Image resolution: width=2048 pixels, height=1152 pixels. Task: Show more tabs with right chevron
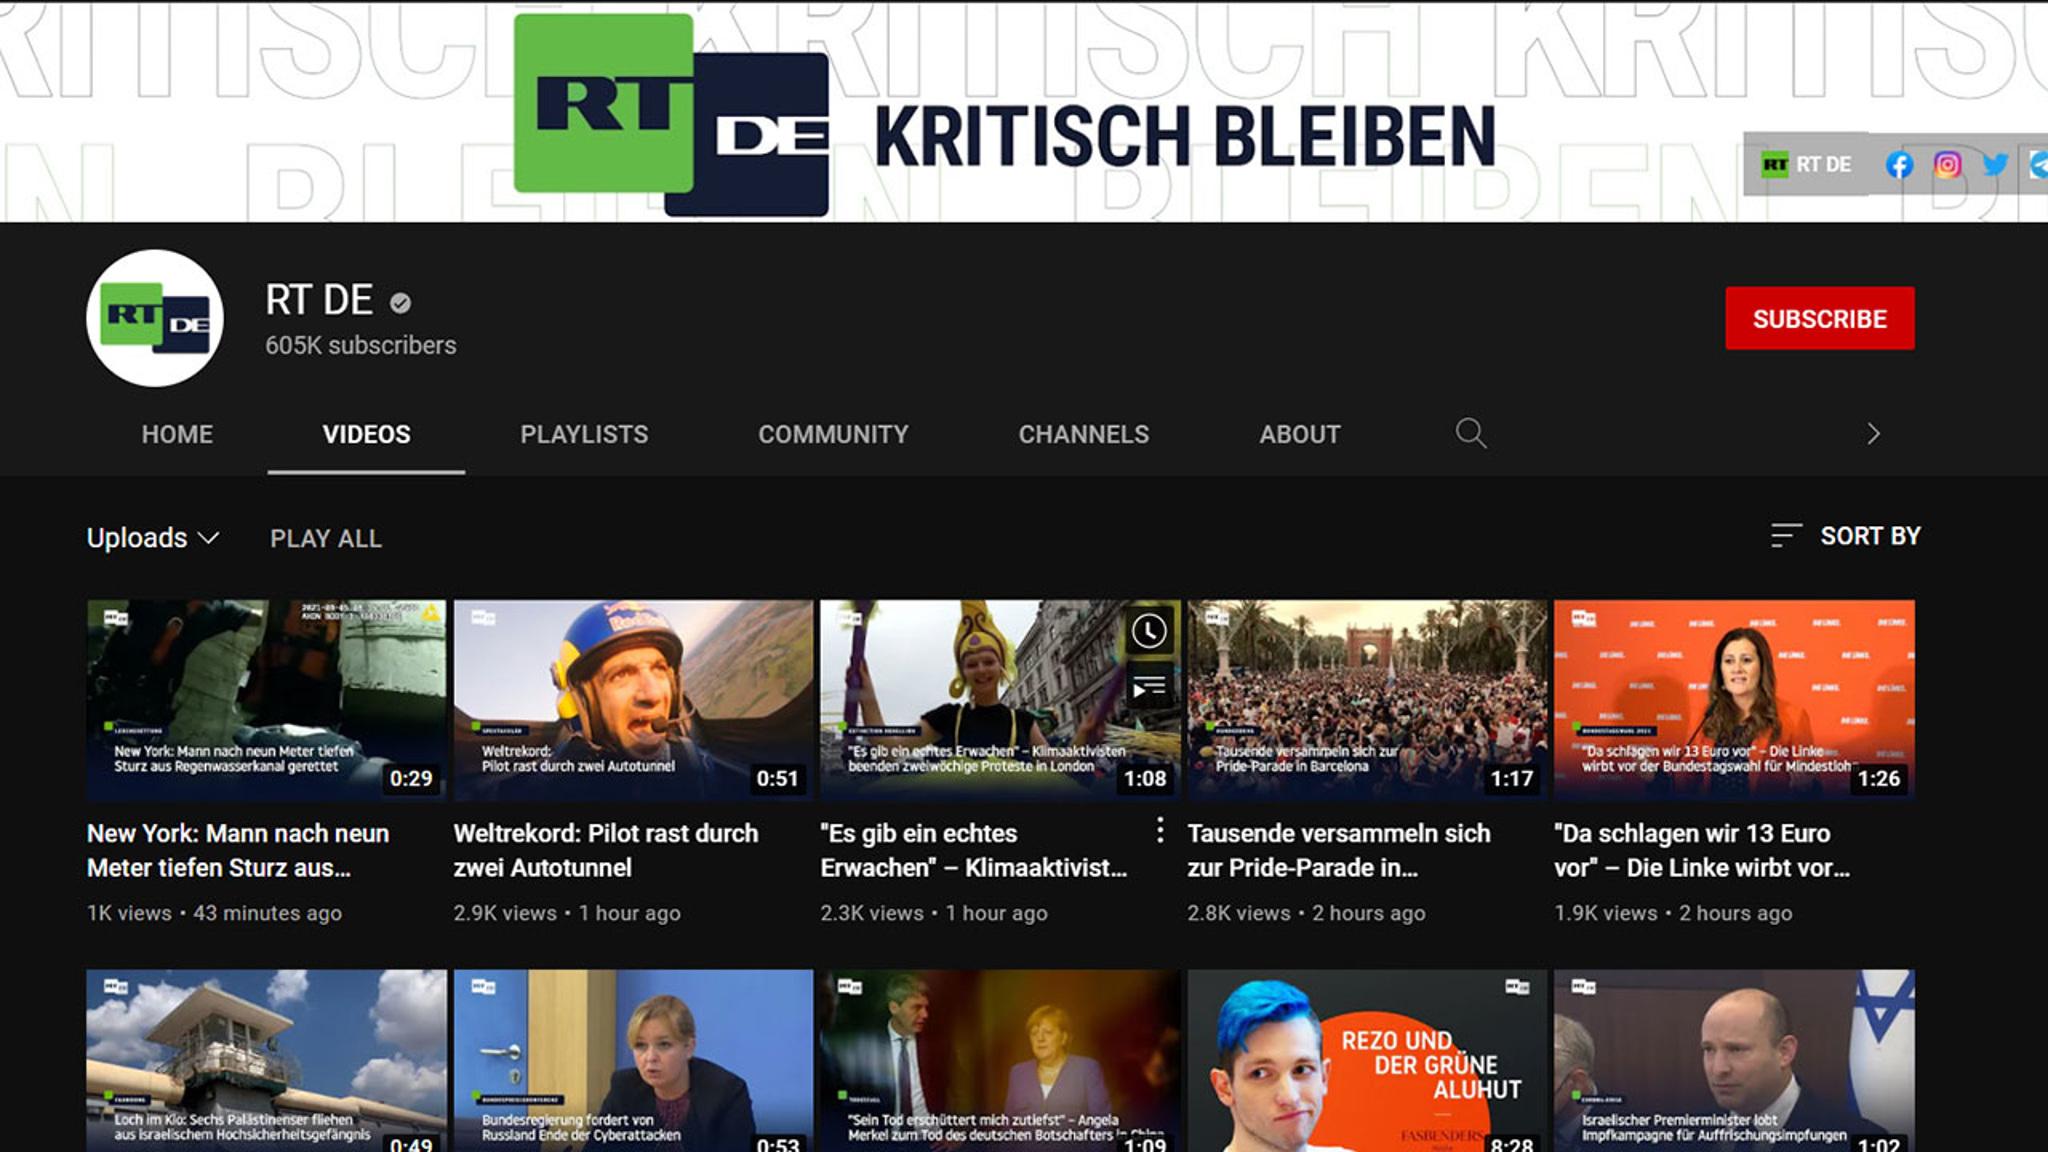click(x=1873, y=434)
